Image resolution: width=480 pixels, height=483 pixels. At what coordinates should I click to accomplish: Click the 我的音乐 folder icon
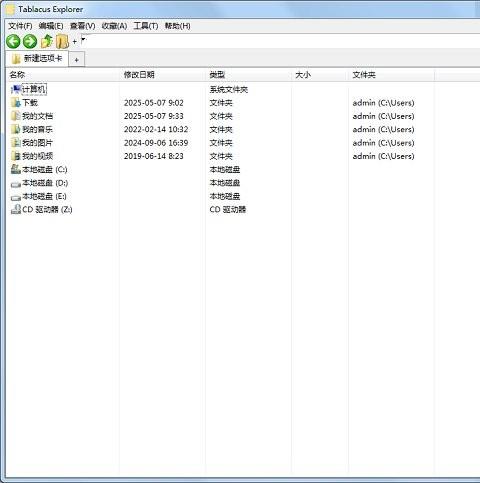pos(16,129)
